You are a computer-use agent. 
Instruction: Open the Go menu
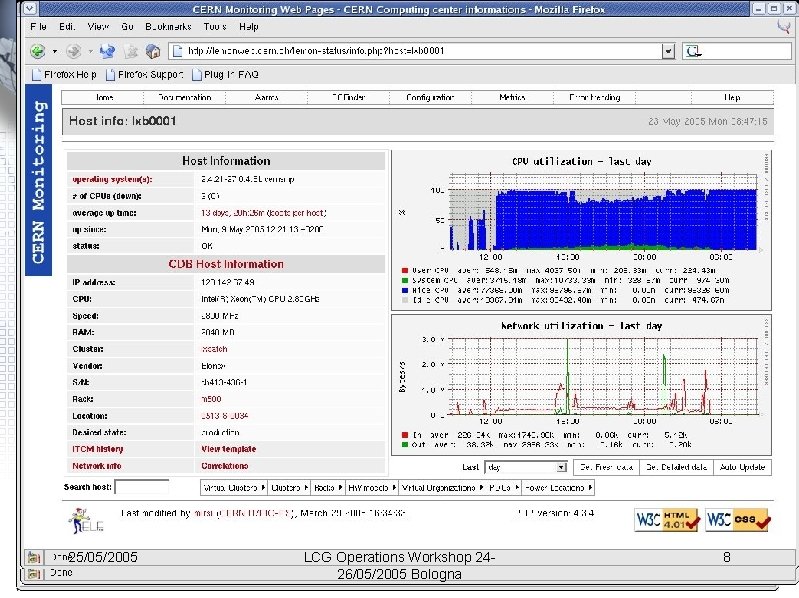coord(127,26)
